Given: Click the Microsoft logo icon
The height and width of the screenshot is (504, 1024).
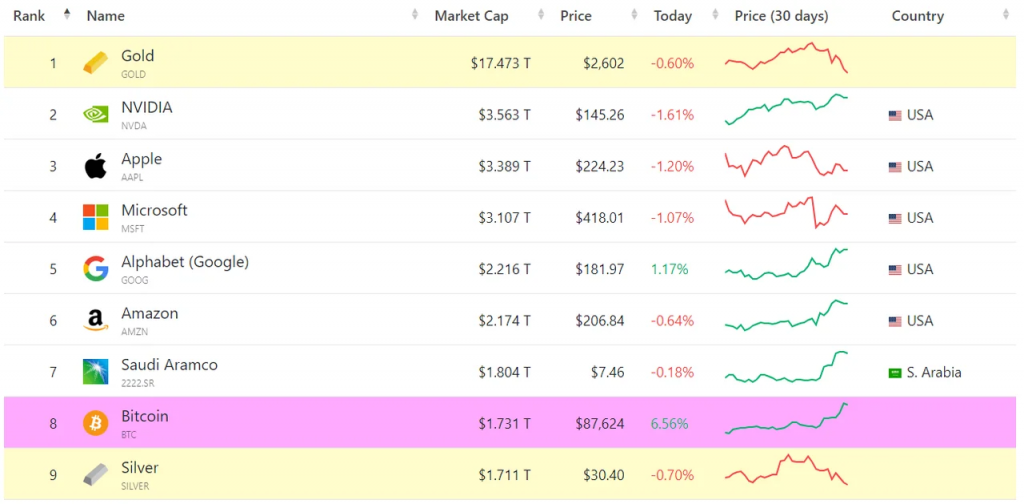Looking at the screenshot, I should [x=96, y=217].
